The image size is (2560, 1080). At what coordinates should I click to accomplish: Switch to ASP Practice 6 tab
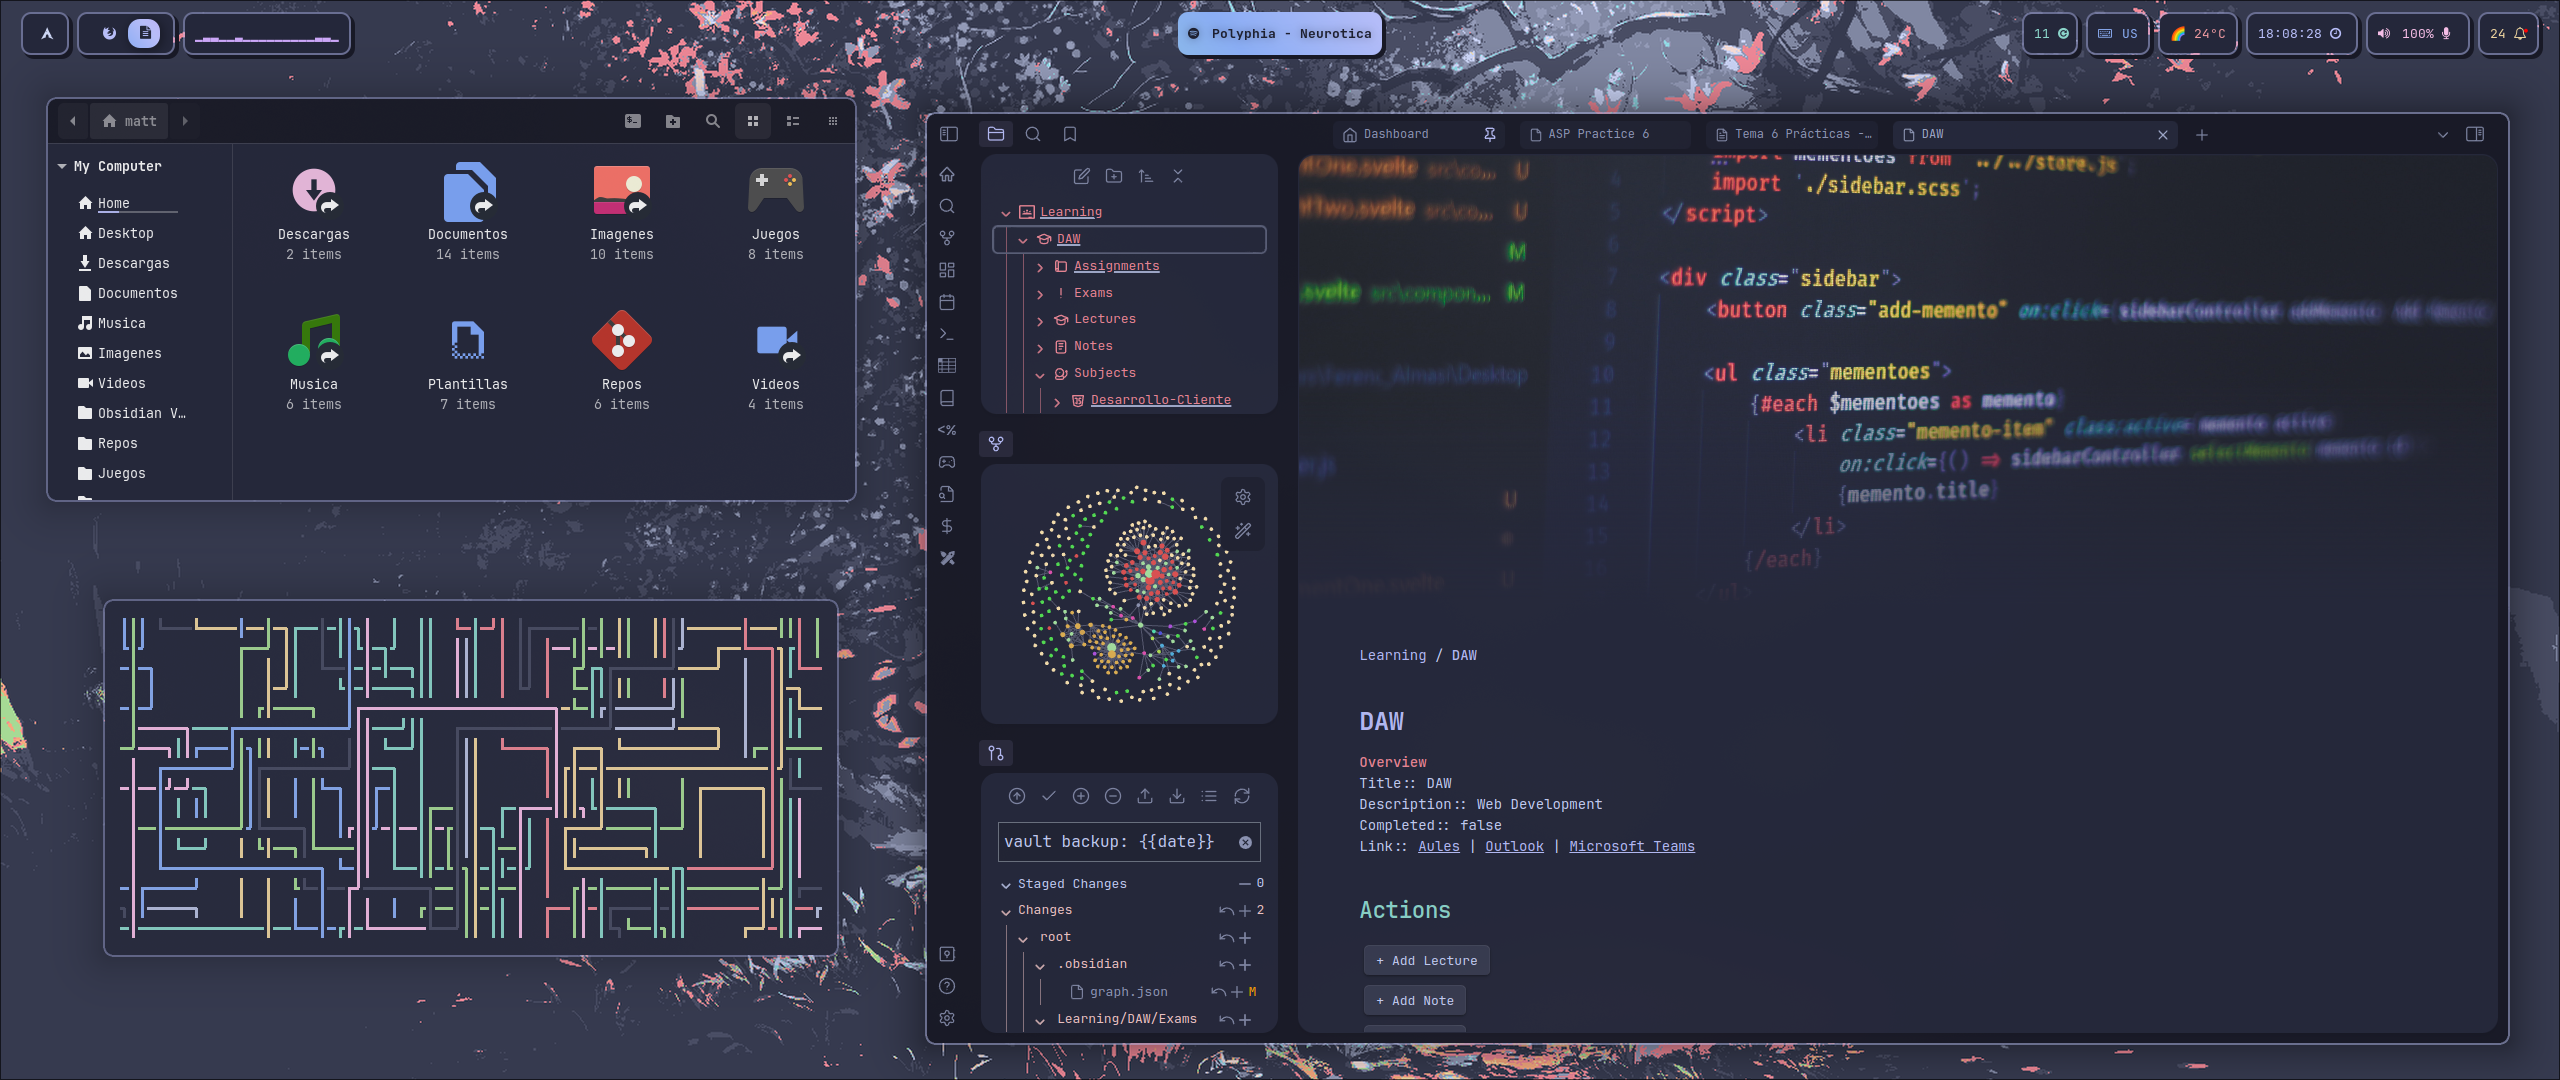coord(1598,134)
